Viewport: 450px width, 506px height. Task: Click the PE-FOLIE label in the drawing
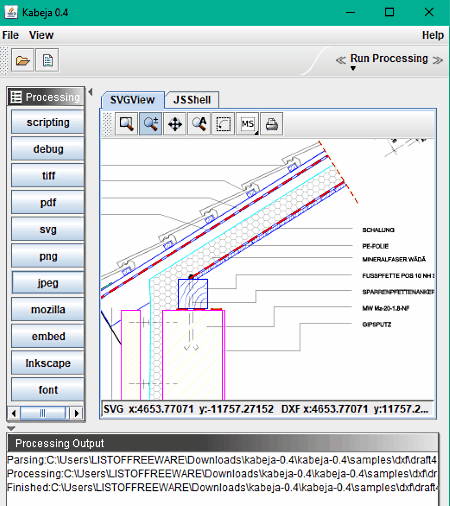tap(375, 246)
